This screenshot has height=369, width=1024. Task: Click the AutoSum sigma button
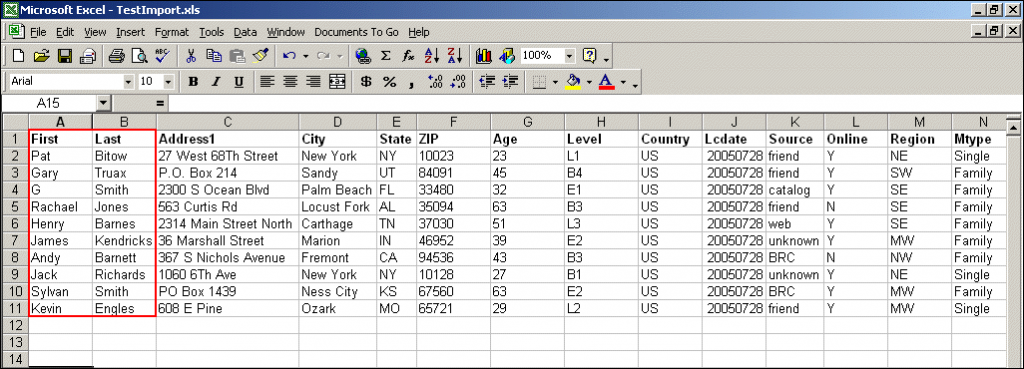(x=386, y=56)
